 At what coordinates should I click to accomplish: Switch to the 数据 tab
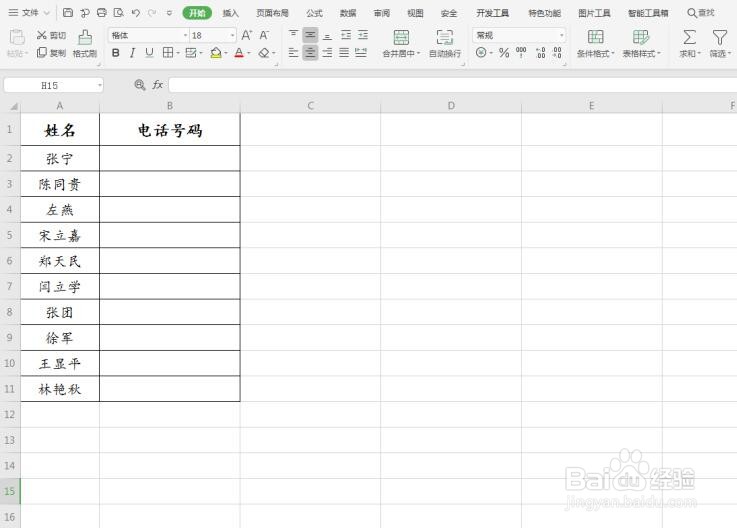click(x=348, y=13)
